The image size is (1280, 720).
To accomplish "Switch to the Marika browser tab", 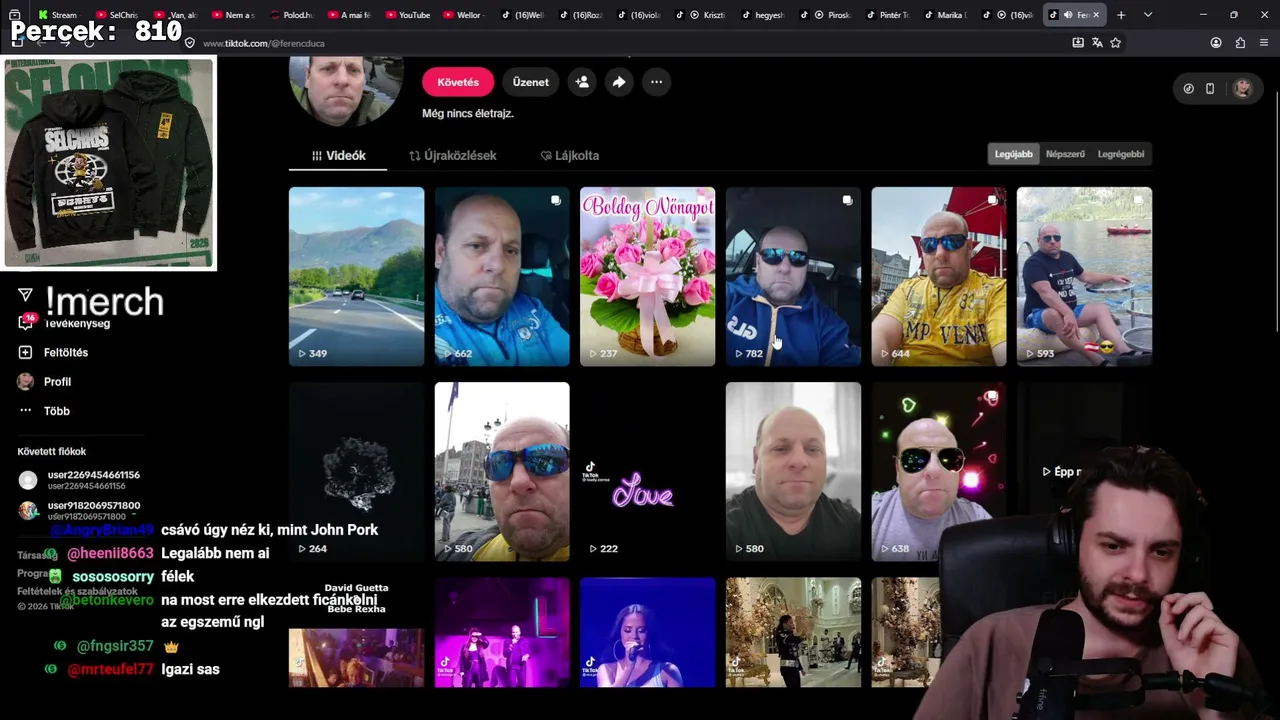I will 944,15.
